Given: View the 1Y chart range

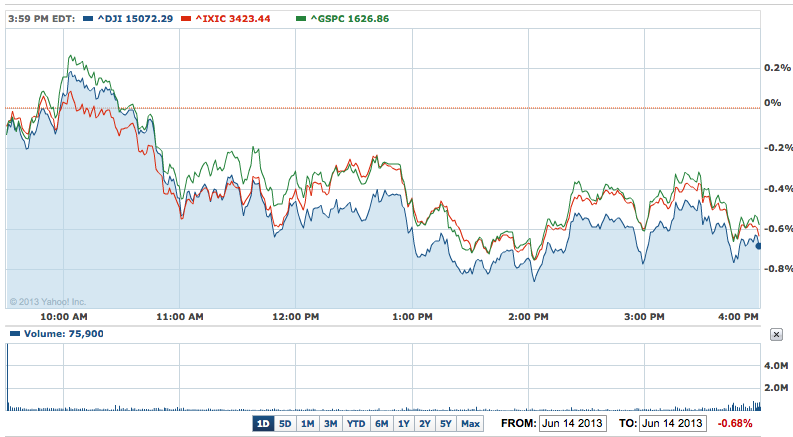Looking at the screenshot, I should pos(404,423).
